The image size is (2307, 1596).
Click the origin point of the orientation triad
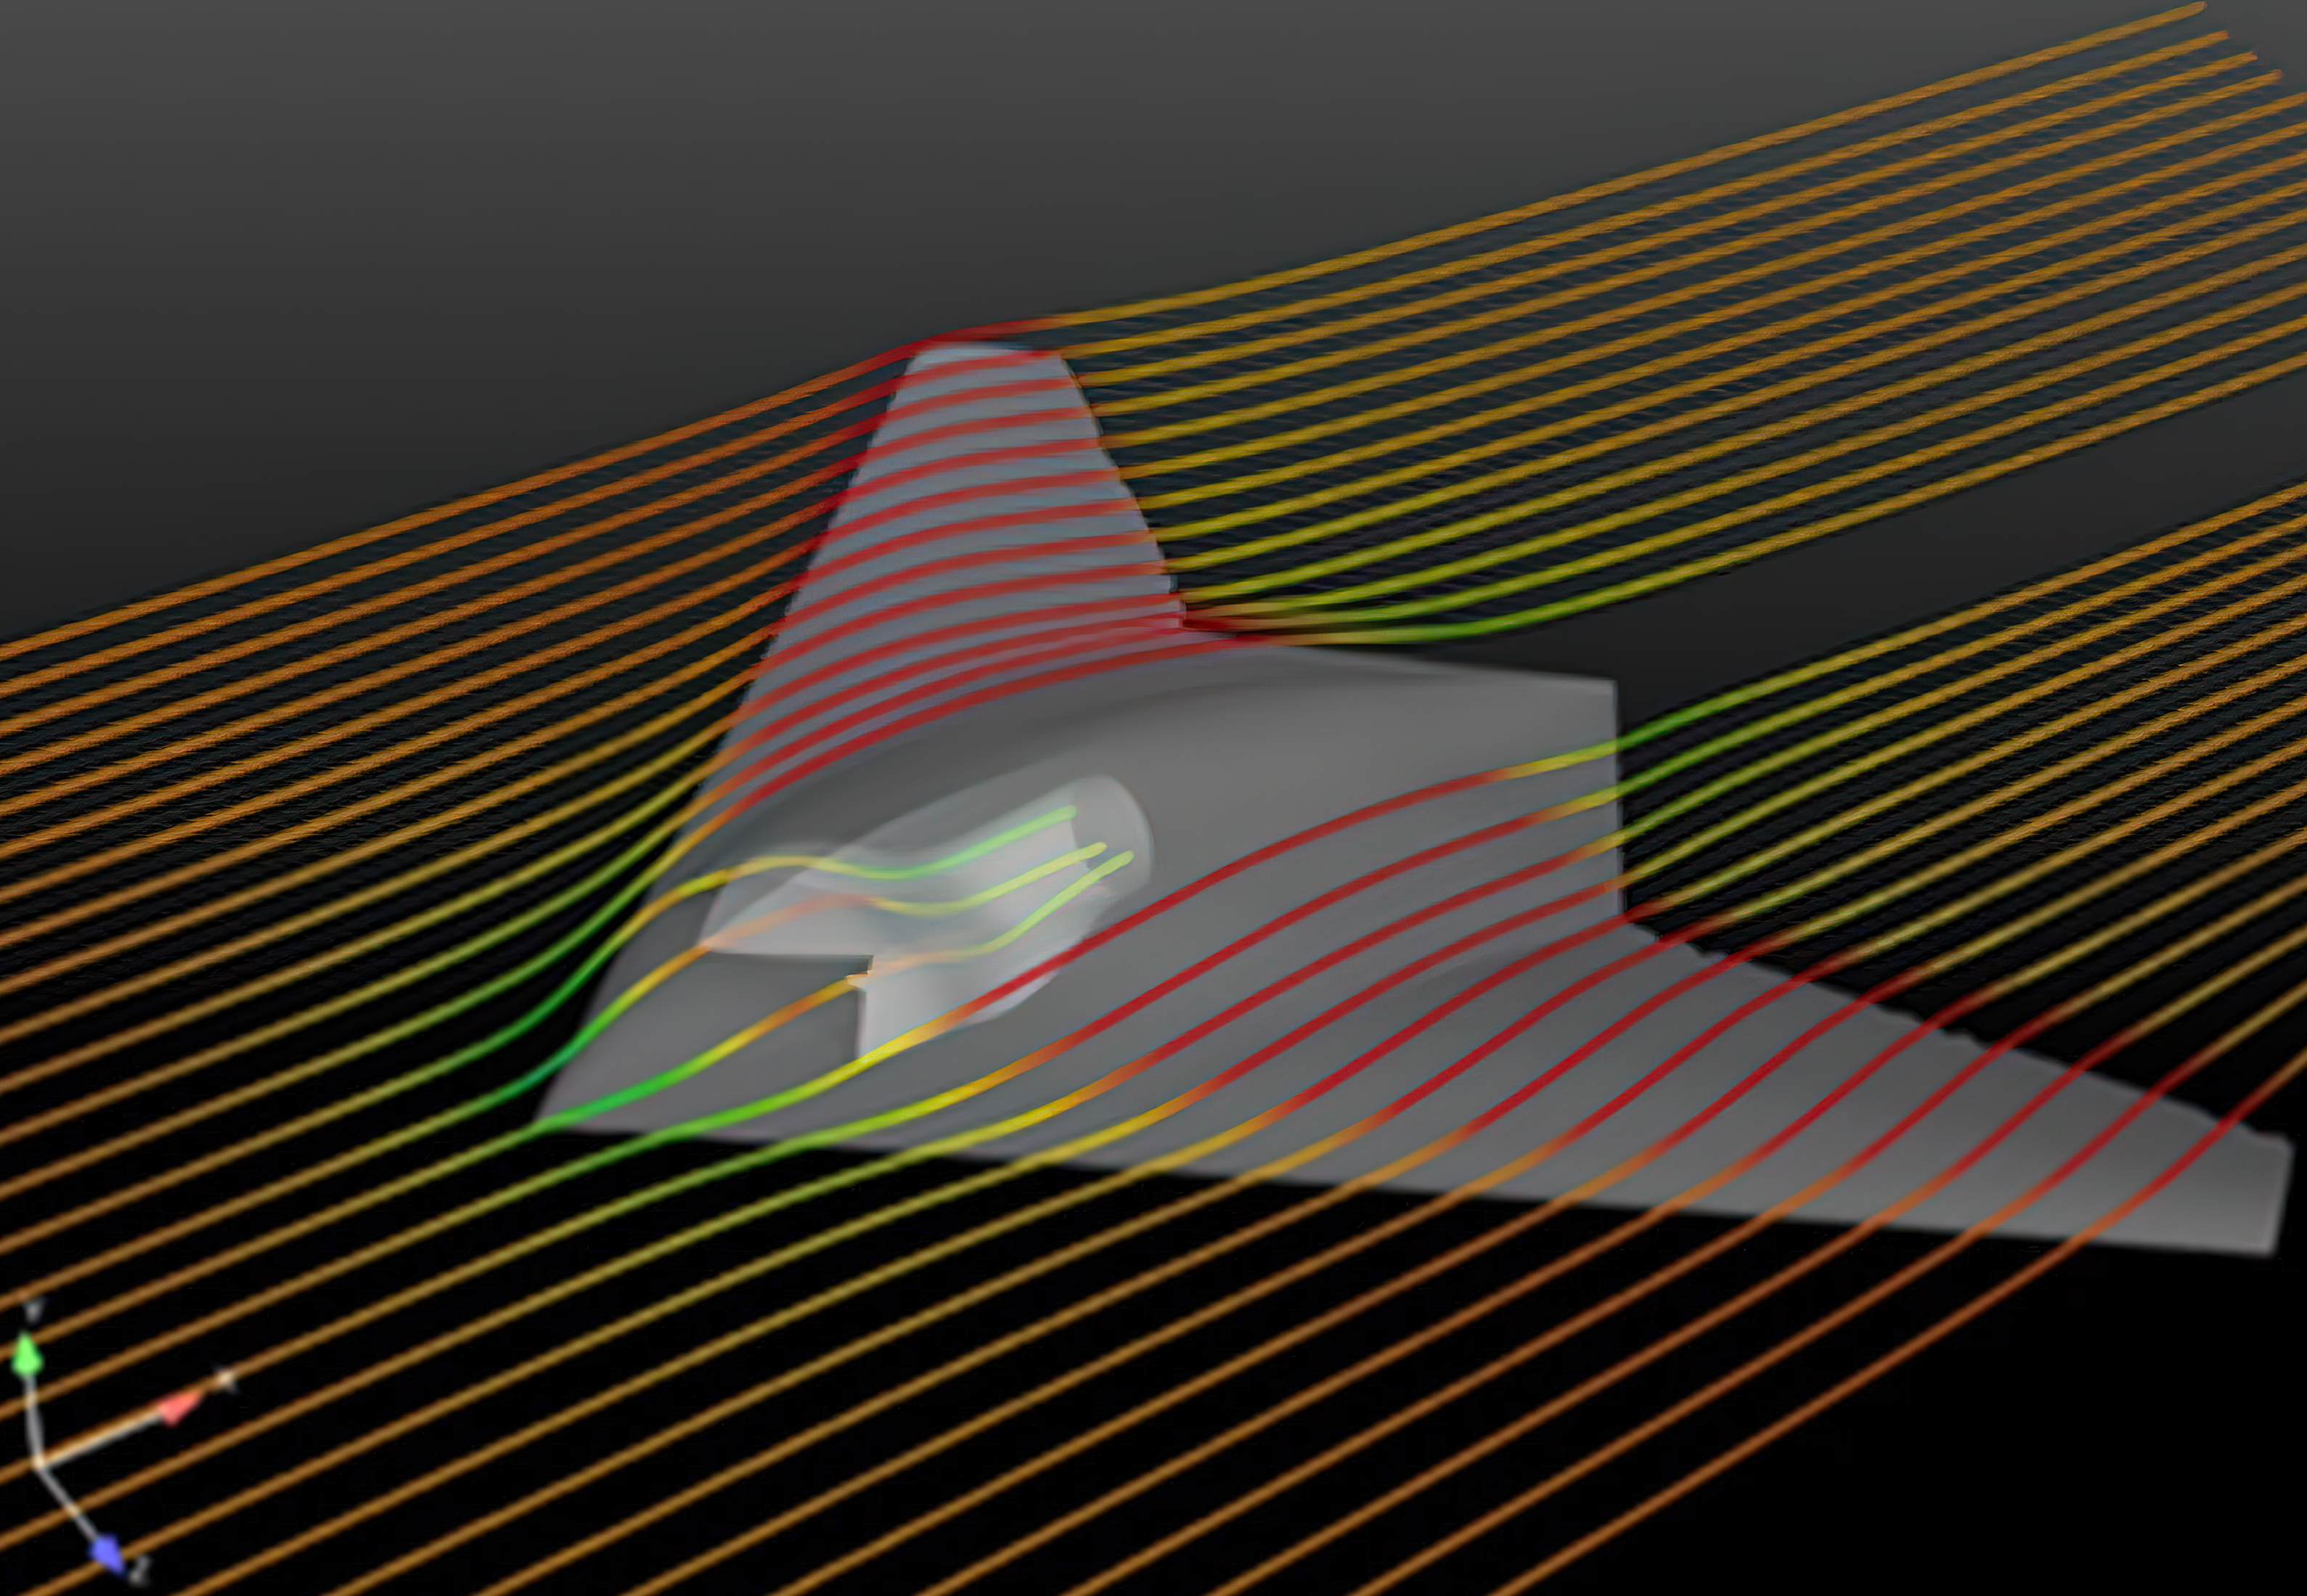[38, 1462]
